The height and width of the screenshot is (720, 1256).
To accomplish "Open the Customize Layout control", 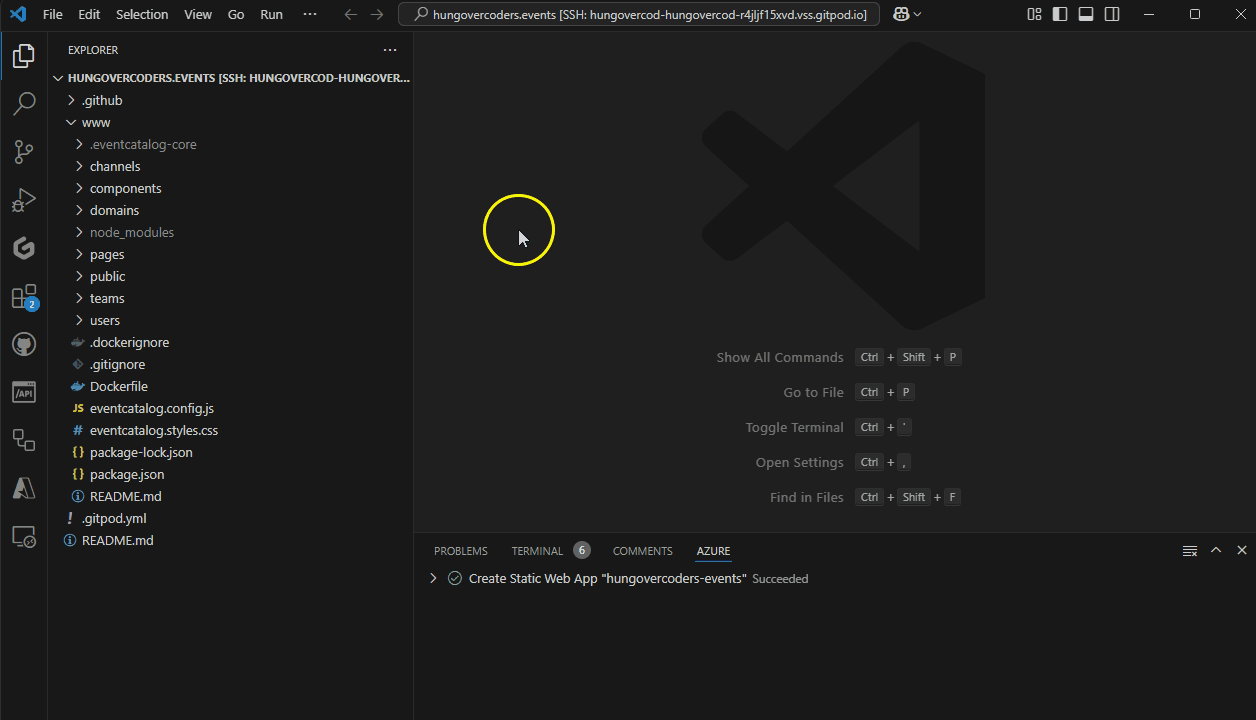I will 1034,14.
